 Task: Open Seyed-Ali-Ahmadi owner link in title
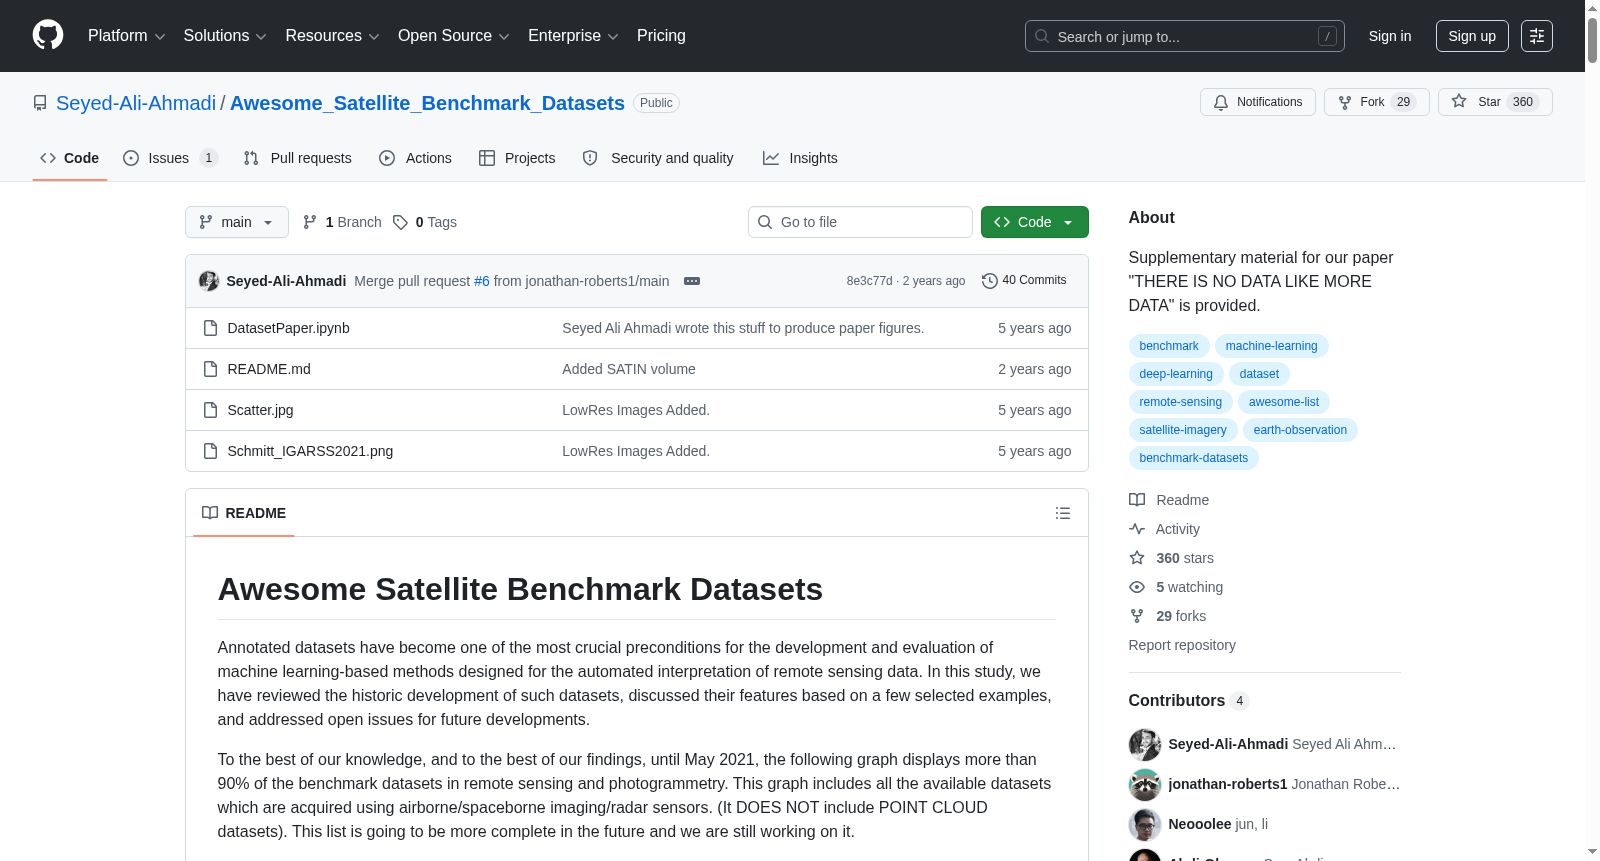click(x=136, y=103)
